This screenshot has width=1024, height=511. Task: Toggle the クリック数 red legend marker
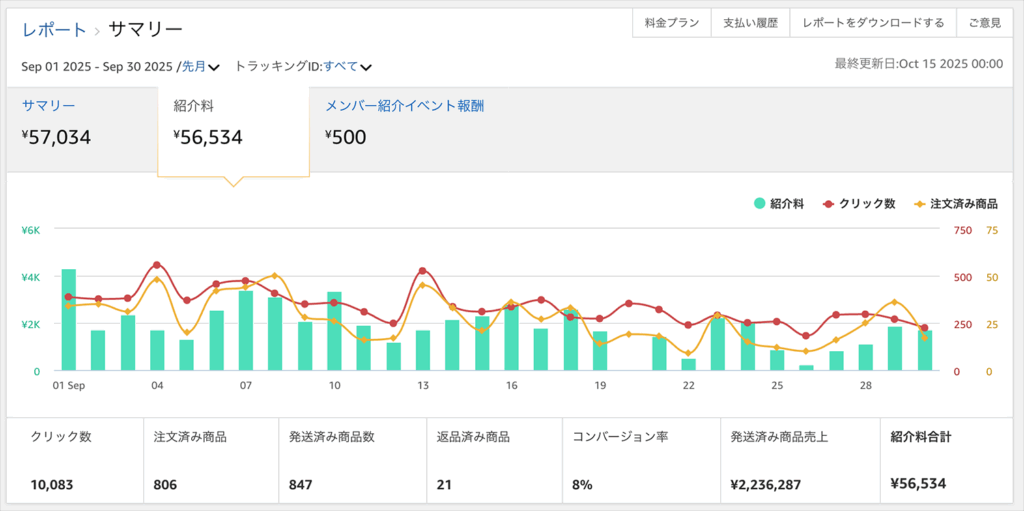click(x=828, y=204)
